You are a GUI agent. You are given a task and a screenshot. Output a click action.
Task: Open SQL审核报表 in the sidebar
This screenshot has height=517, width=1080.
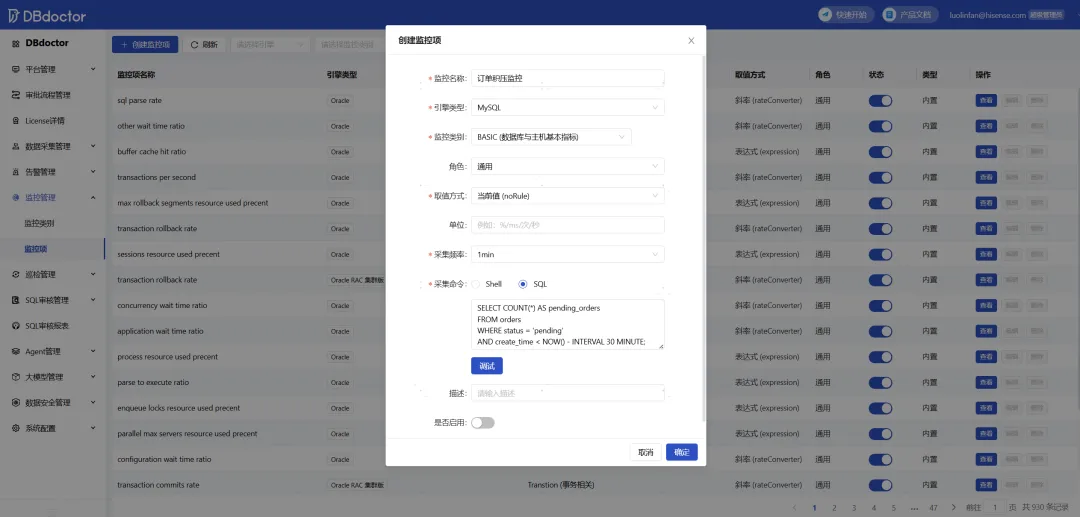[x=48, y=326]
